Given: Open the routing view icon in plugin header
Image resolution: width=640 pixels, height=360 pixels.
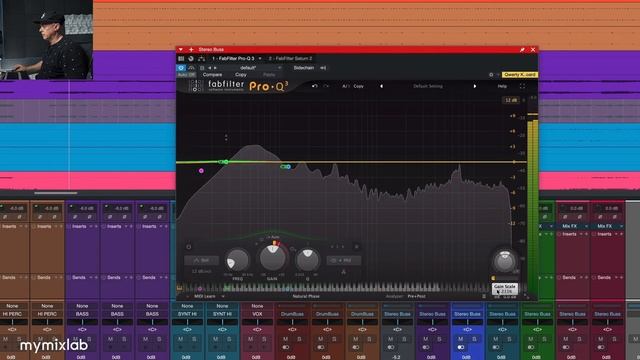Looking at the screenshot, I should (x=201, y=58).
